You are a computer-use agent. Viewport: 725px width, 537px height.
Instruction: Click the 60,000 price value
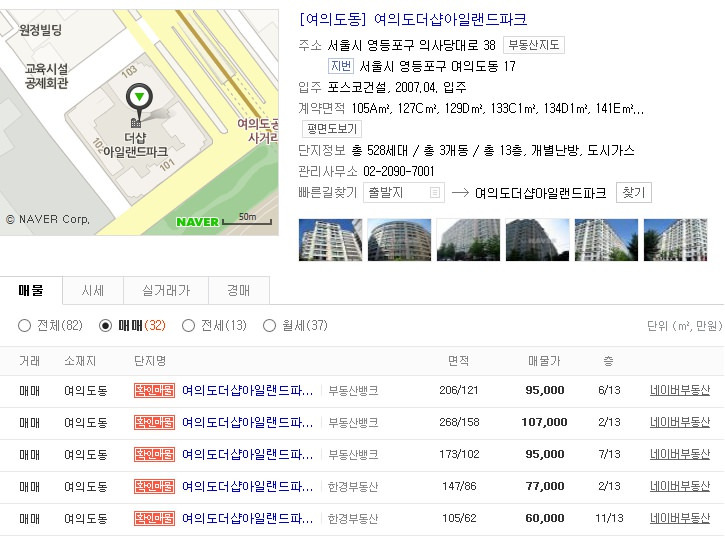point(545,518)
